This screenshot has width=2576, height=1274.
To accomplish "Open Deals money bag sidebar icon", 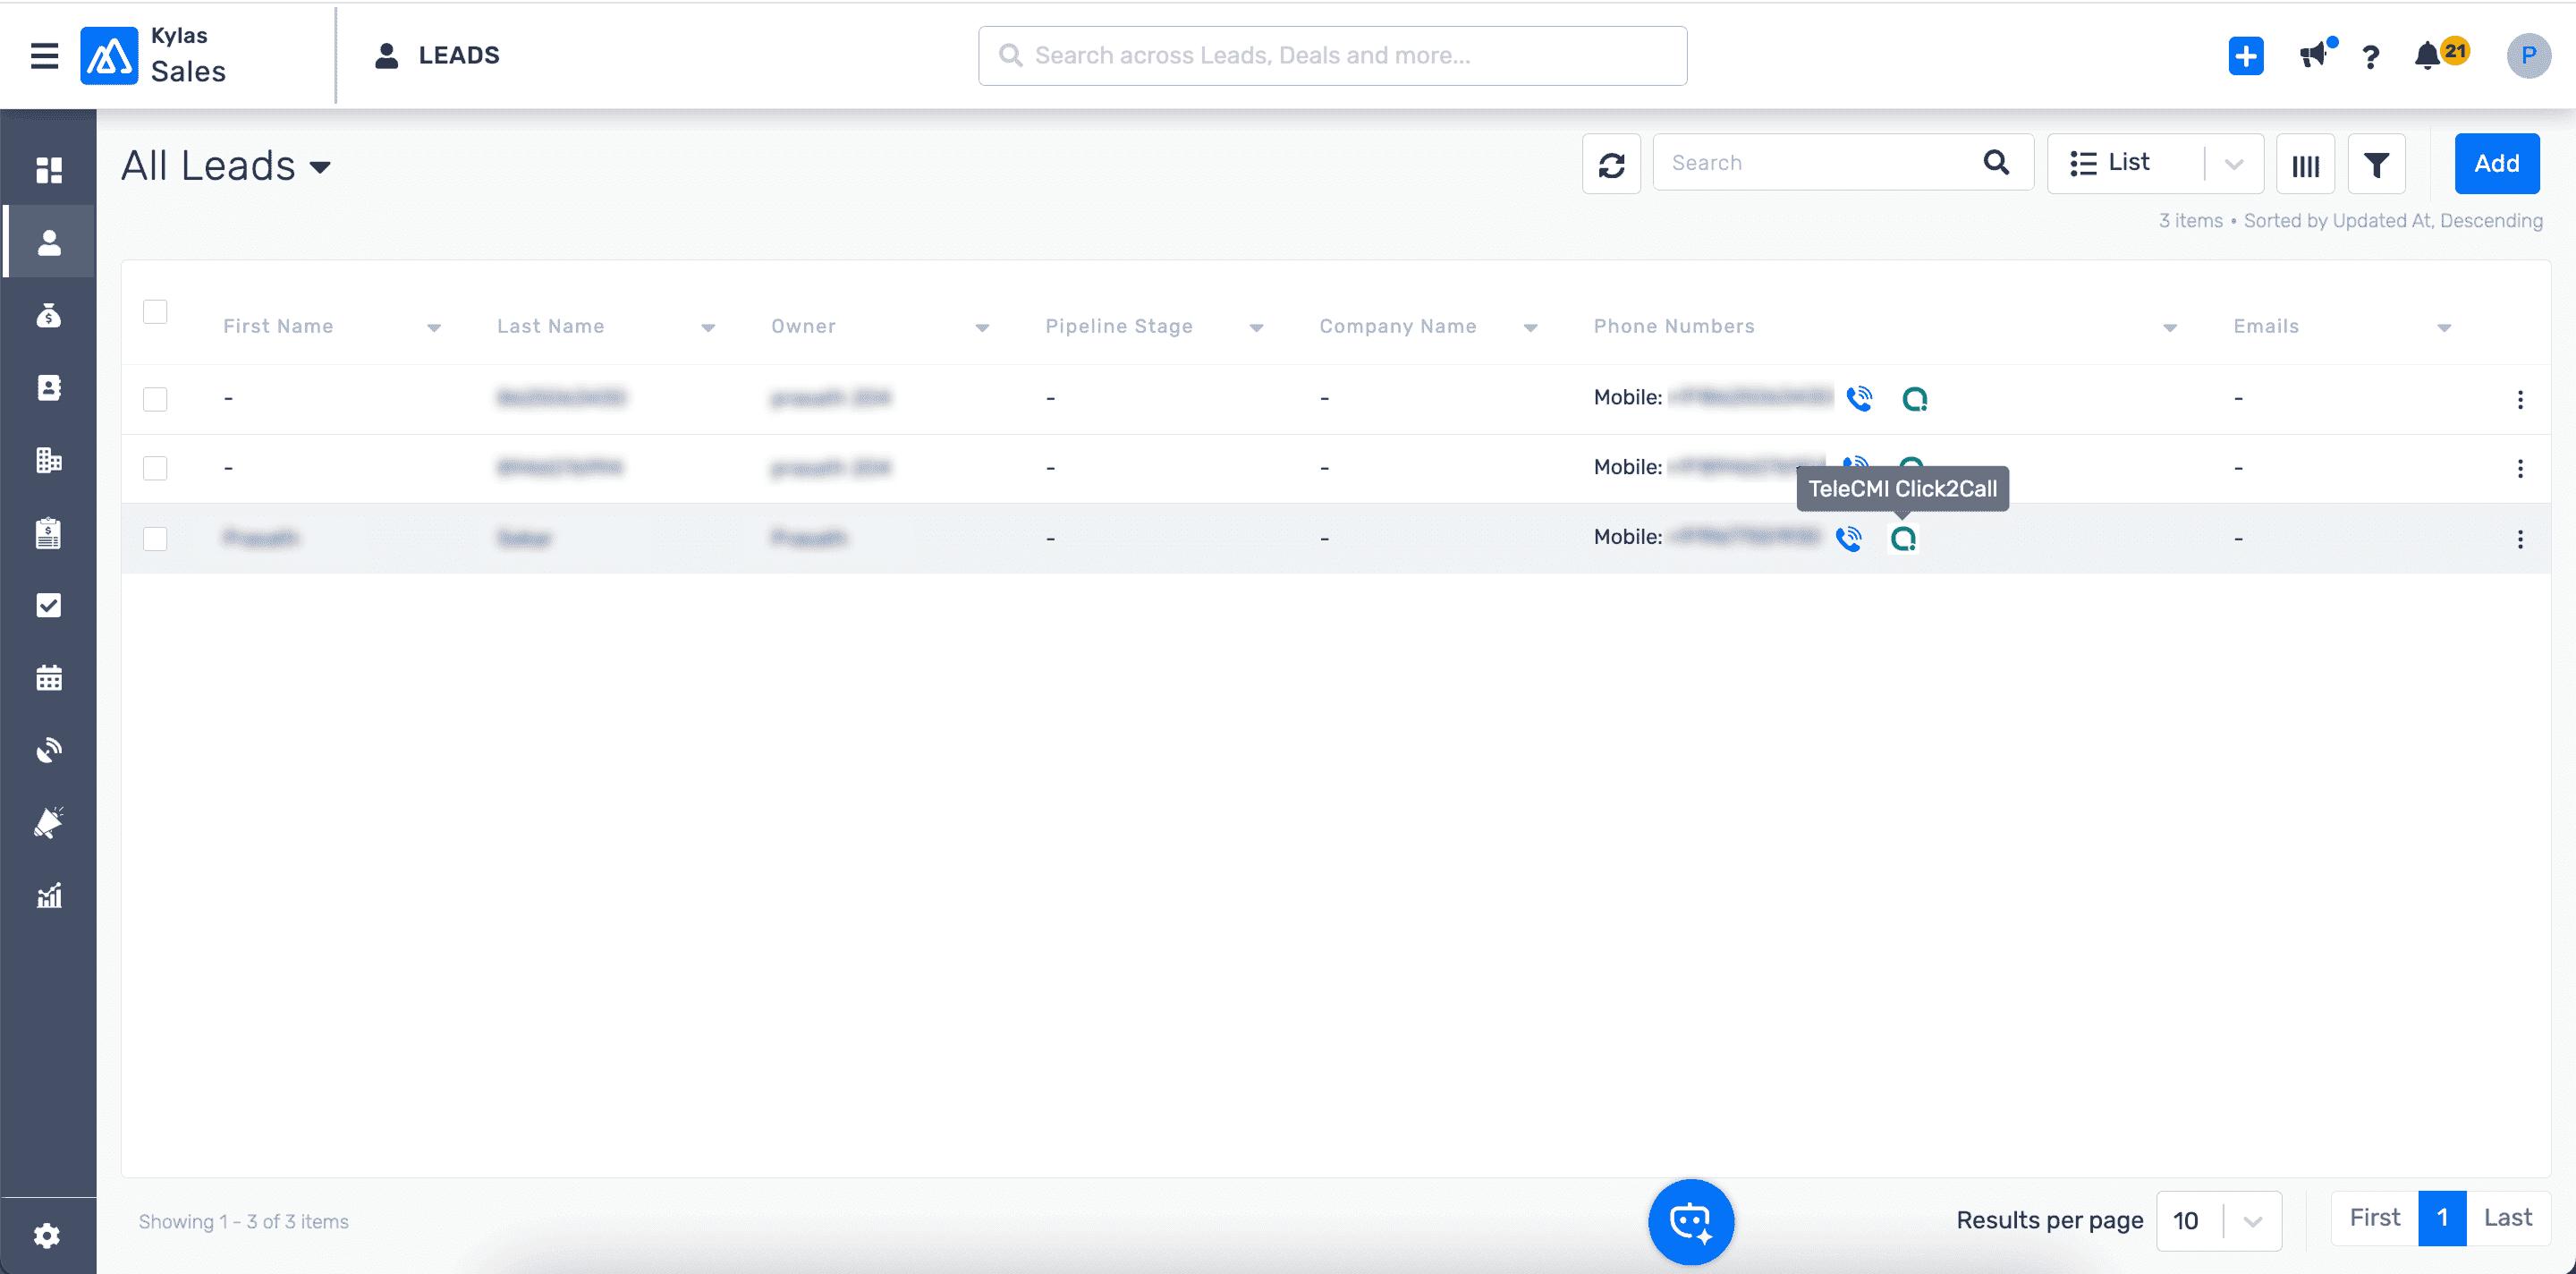I will tap(48, 316).
